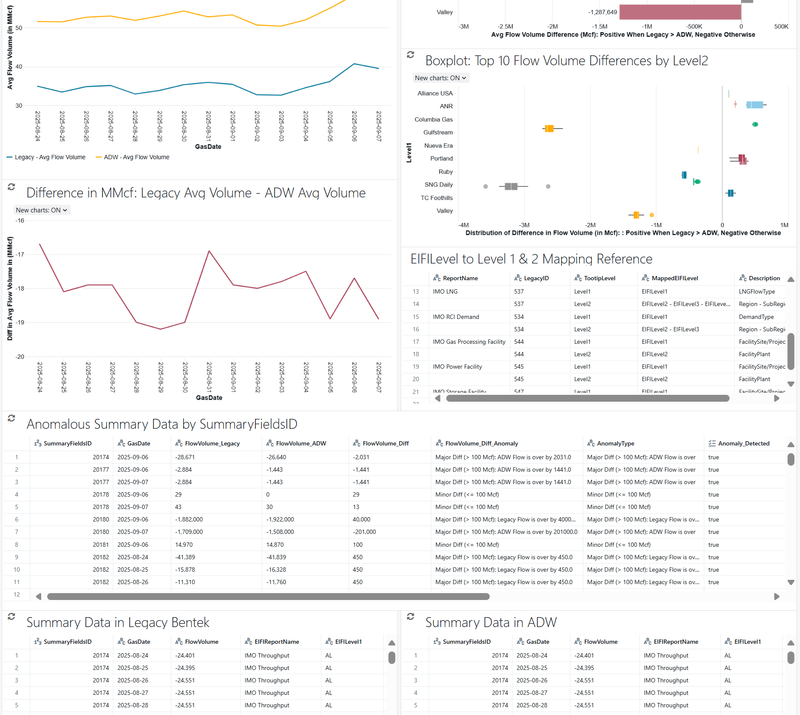Click the type icon on FlowVolume_Legacy column
Viewport: 800px width, 715px height.
tap(177, 443)
